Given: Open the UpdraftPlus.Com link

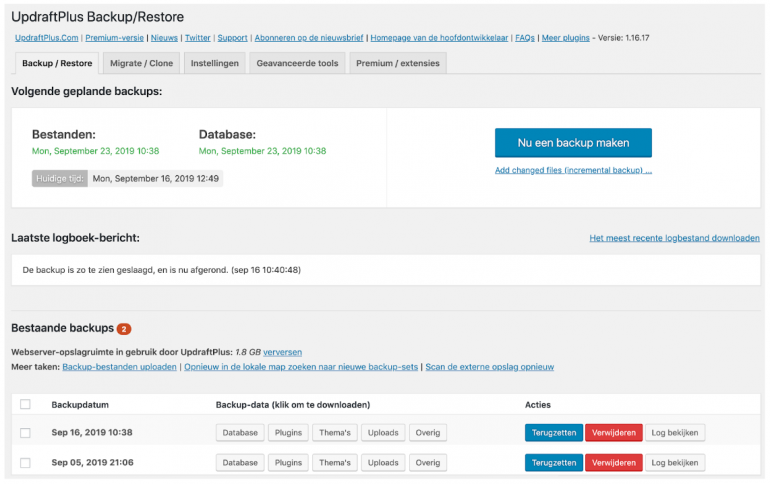Looking at the screenshot, I should tap(46, 38).
